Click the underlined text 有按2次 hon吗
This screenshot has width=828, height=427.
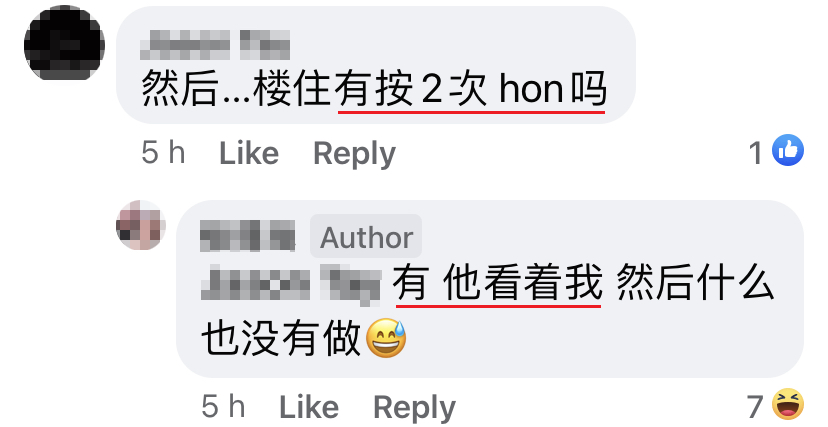pos(471,90)
